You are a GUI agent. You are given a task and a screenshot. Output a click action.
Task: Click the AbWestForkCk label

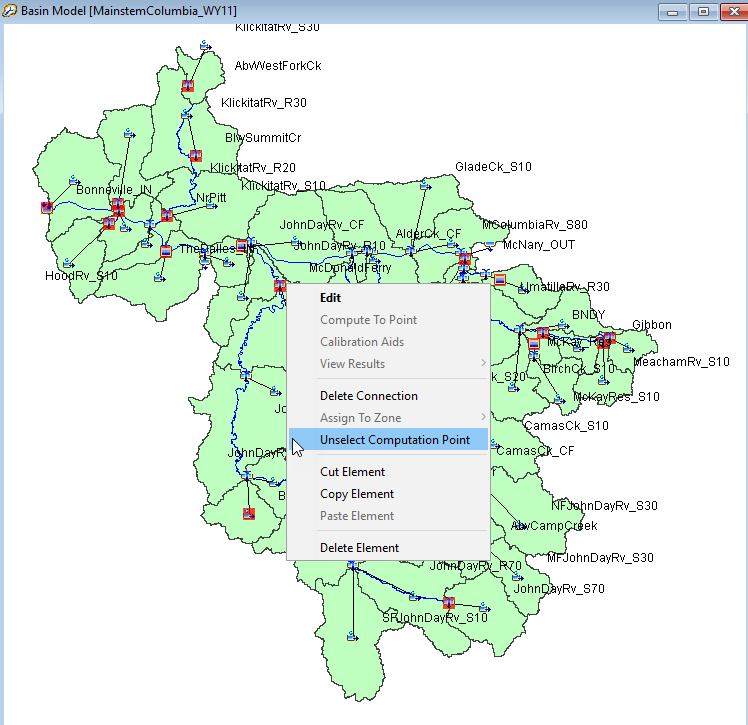278,66
